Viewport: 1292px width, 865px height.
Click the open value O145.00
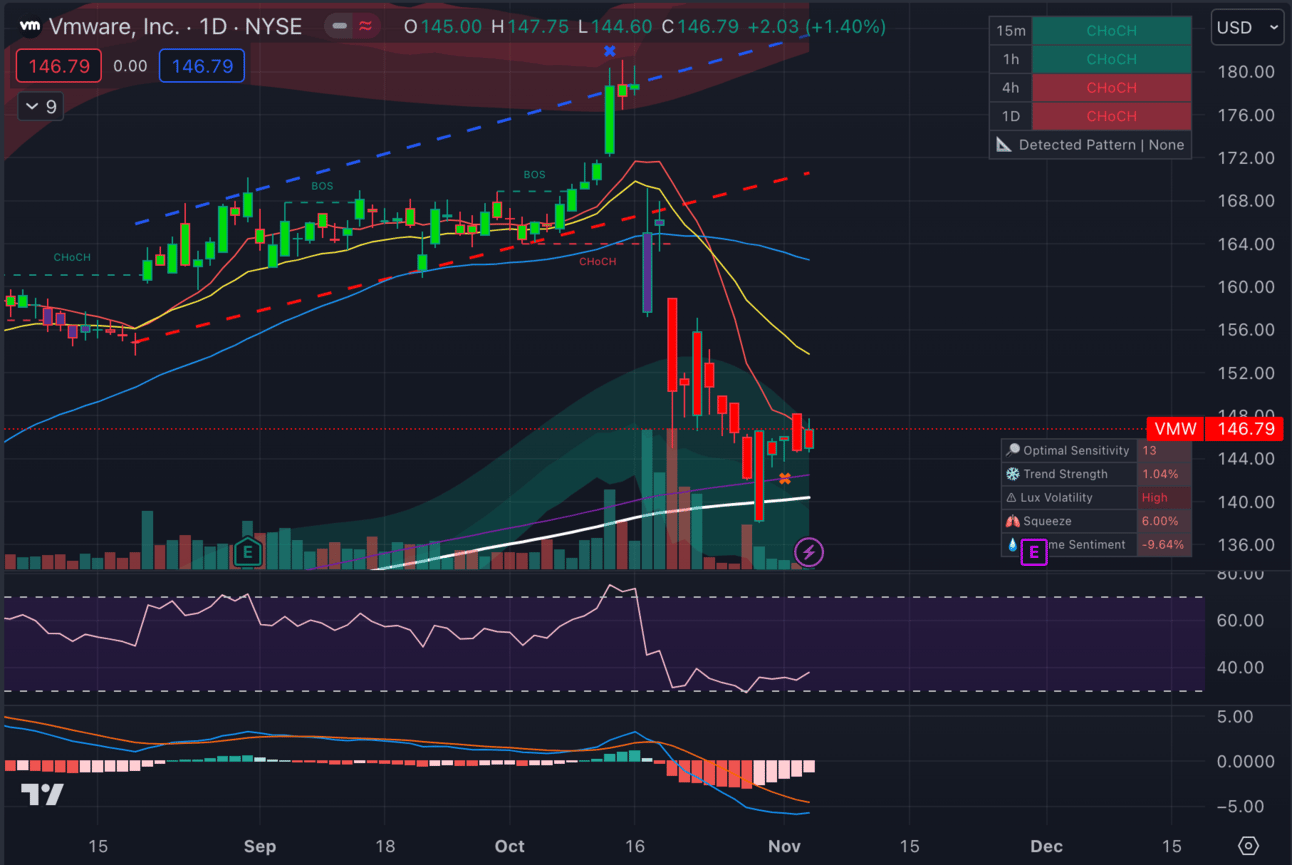pos(444,27)
